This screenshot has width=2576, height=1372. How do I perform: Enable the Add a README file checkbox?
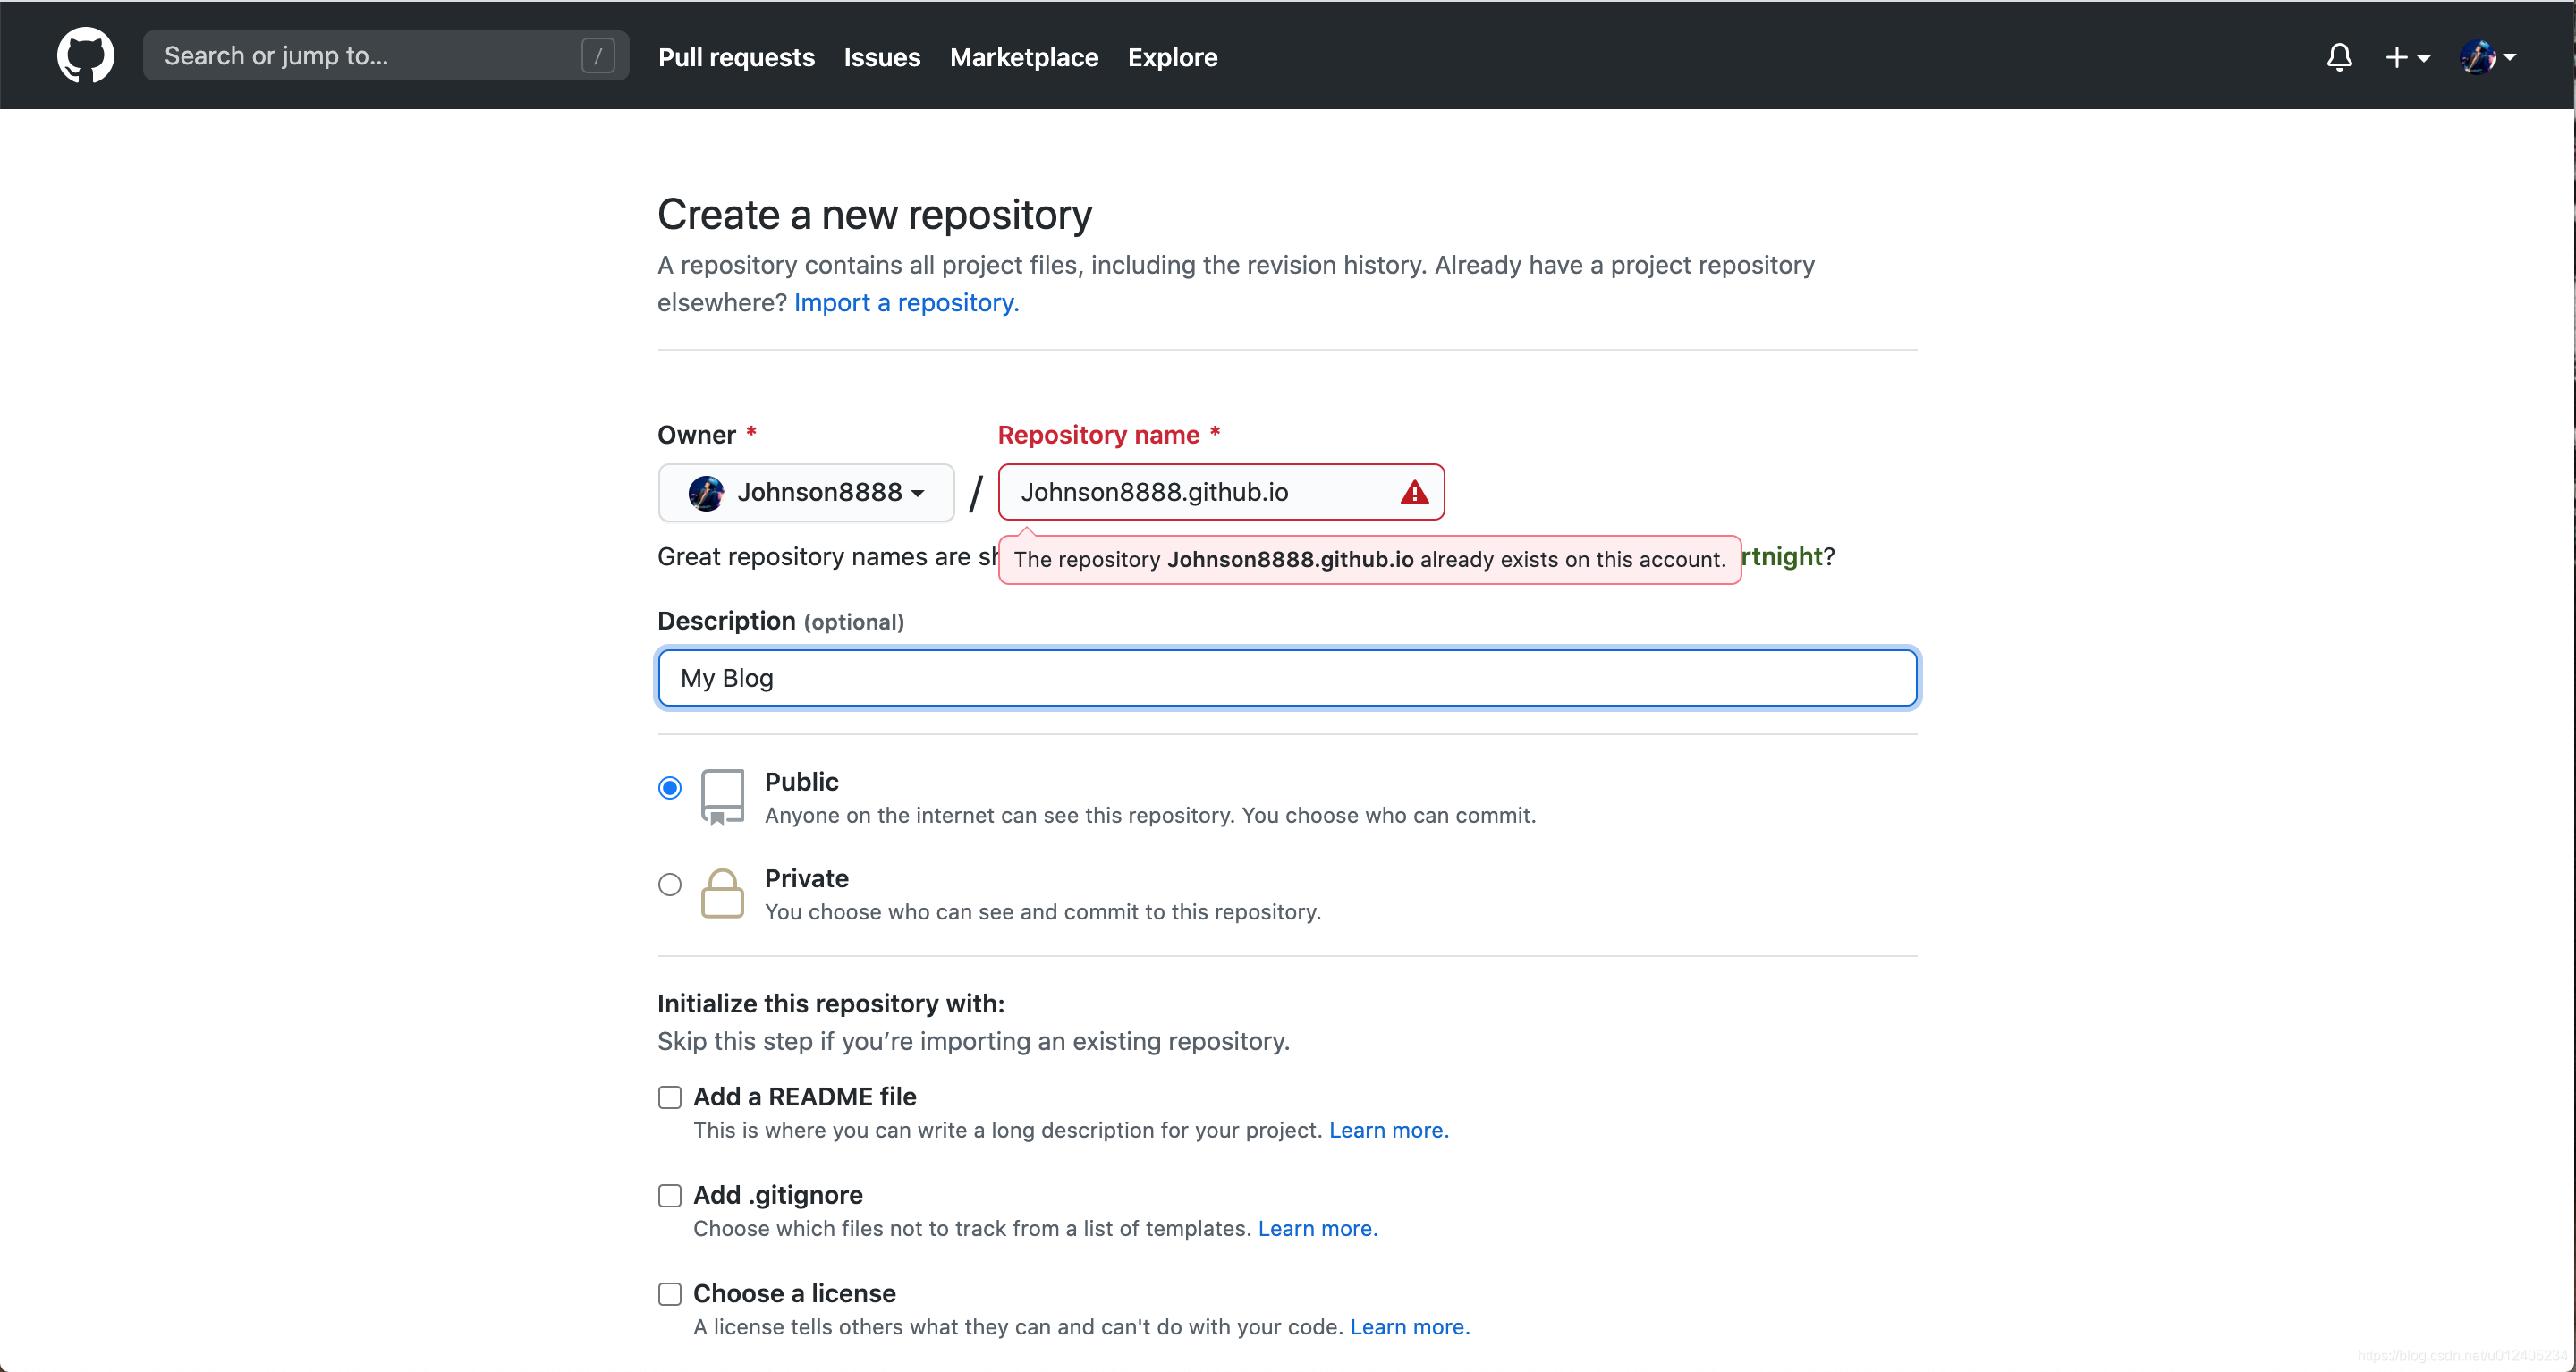click(670, 1097)
